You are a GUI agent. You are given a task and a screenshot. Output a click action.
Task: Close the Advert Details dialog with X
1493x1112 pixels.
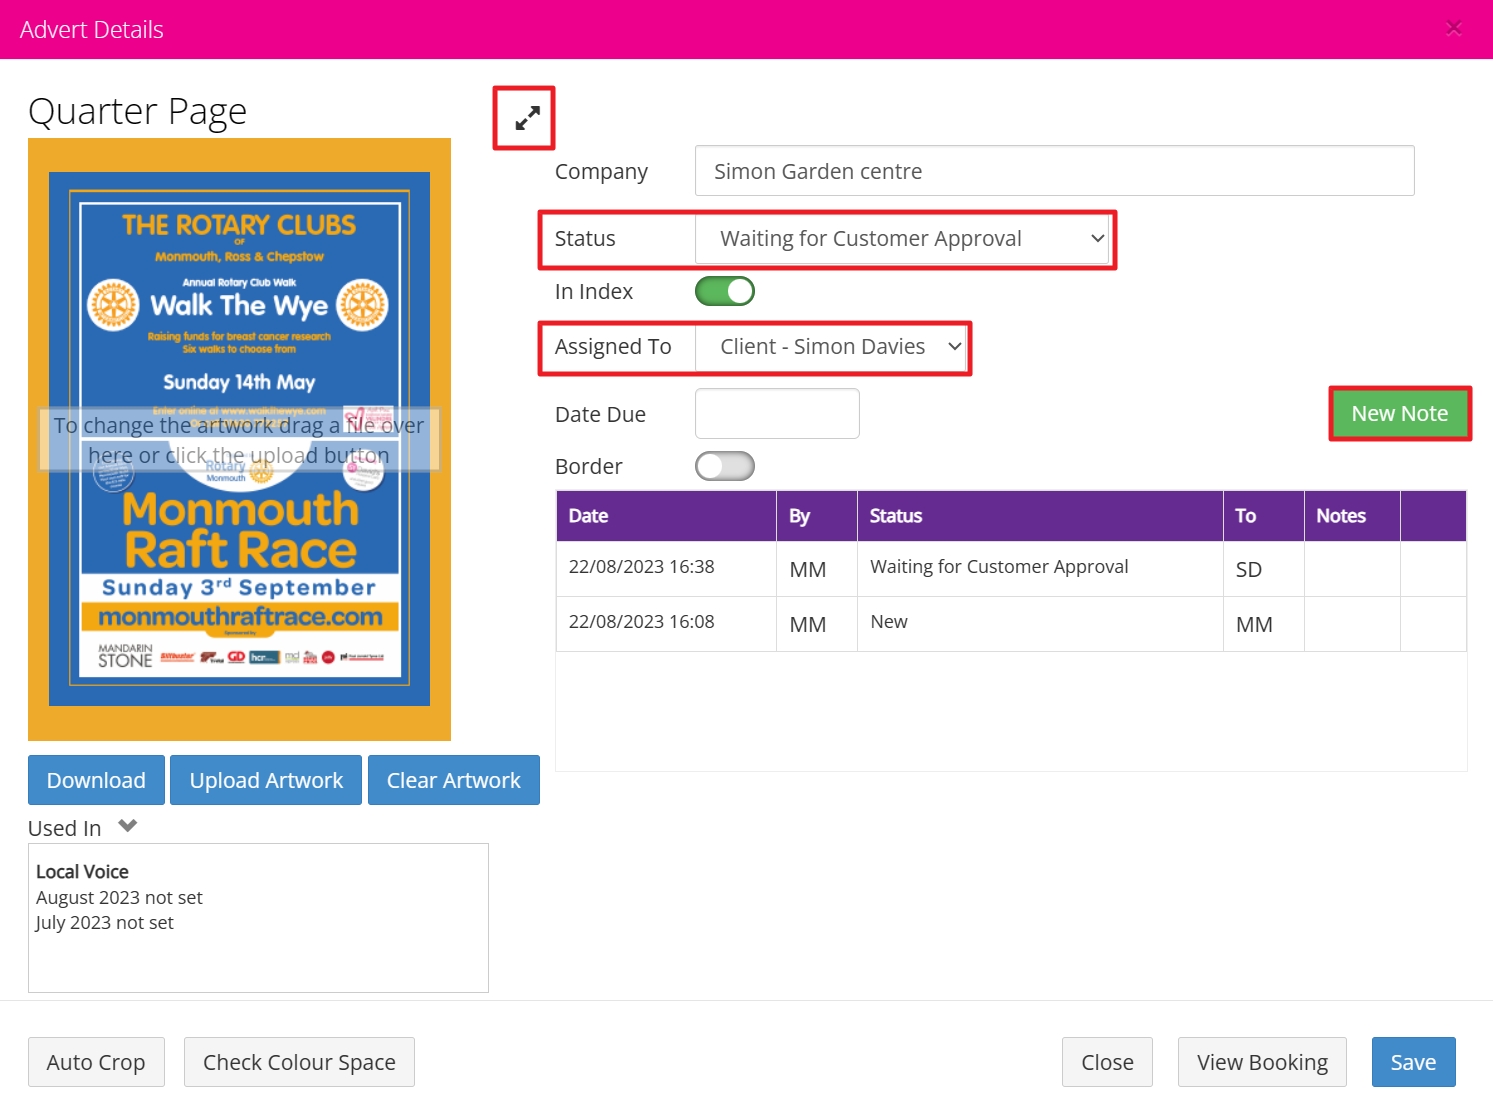click(1454, 29)
